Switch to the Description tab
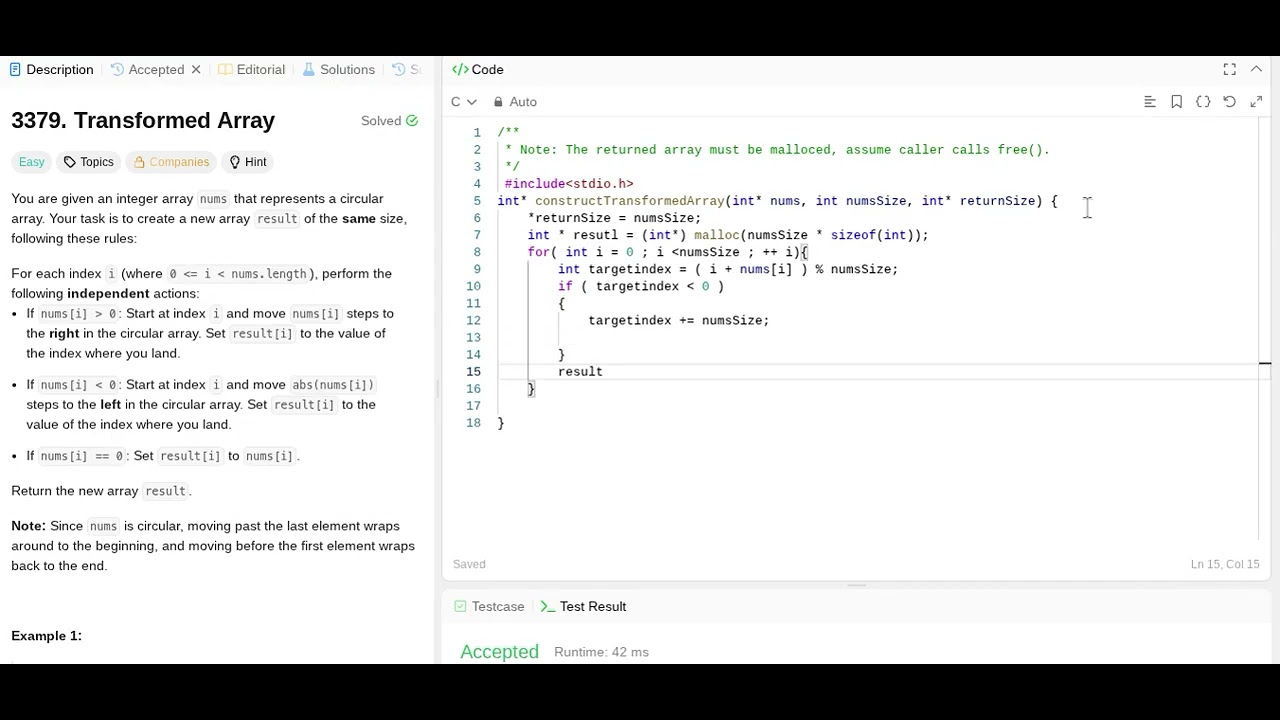1280x720 pixels. [x=52, y=69]
